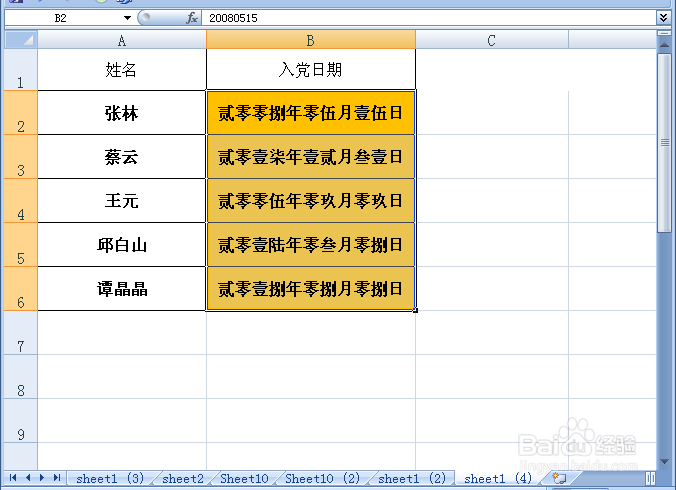Click previous sheet tab arrow

click(28, 478)
